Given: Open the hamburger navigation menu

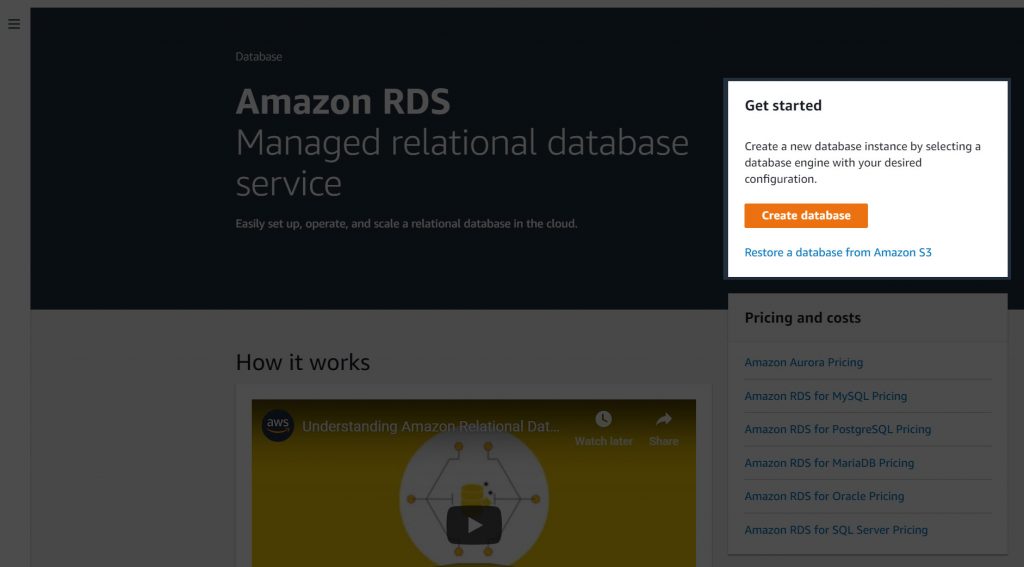Looking at the screenshot, I should click(x=14, y=24).
